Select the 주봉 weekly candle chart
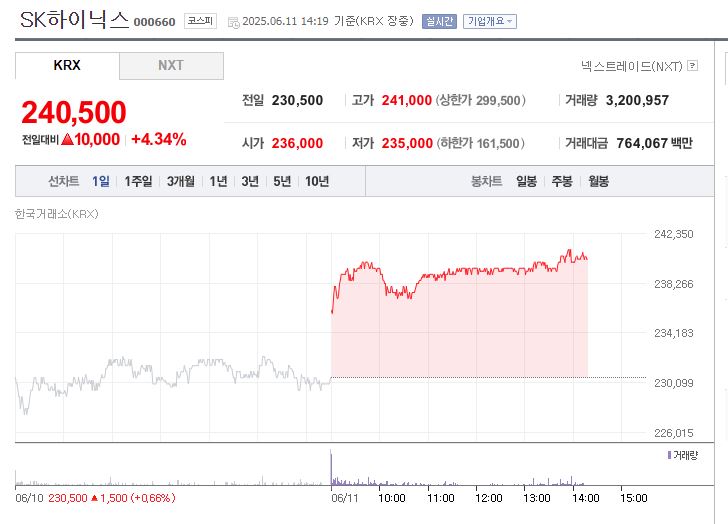This screenshot has height=524, width=728. tap(562, 181)
